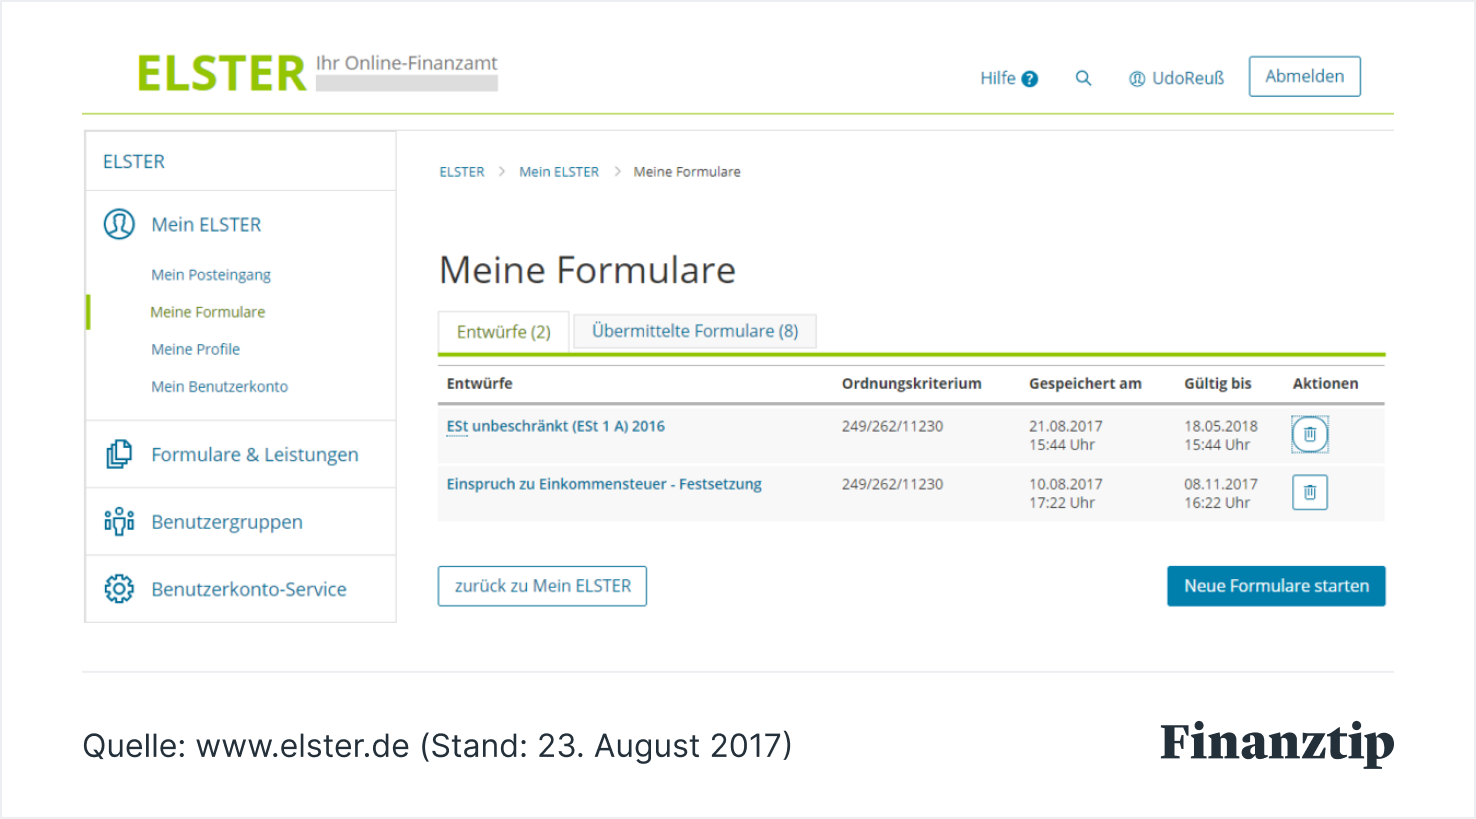Viewport: 1476px width, 819px height.
Task: Open ESt unbeschränkt (ESt 1 A) 2016 draft
Action: coord(555,426)
